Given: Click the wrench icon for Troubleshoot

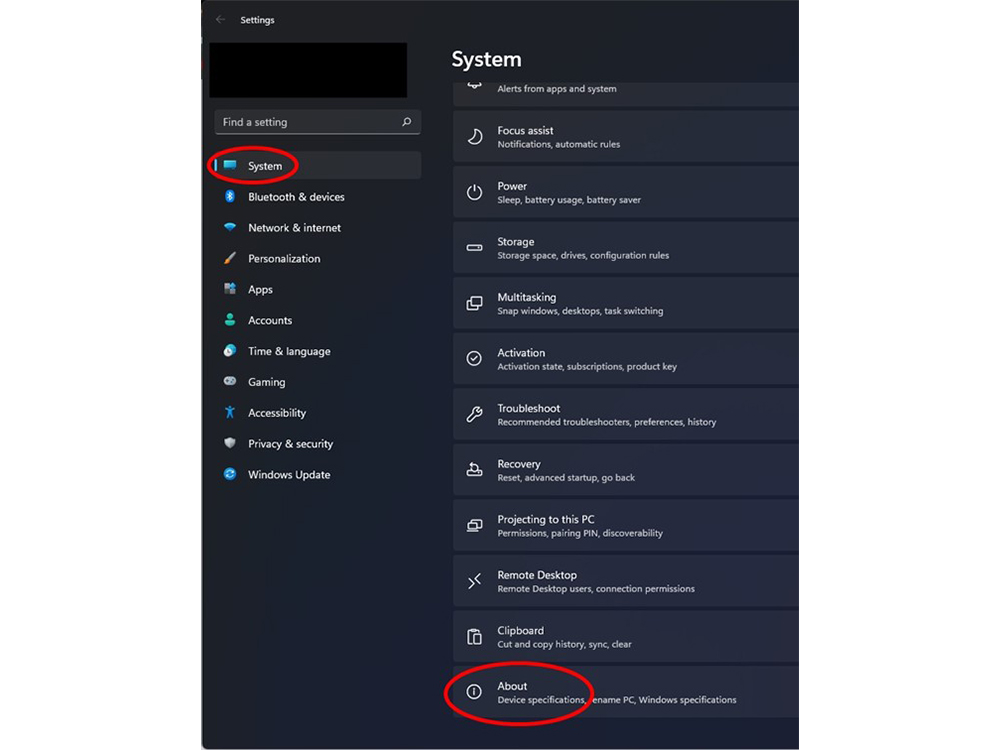Looking at the screenshot, I should coord(474,414).
